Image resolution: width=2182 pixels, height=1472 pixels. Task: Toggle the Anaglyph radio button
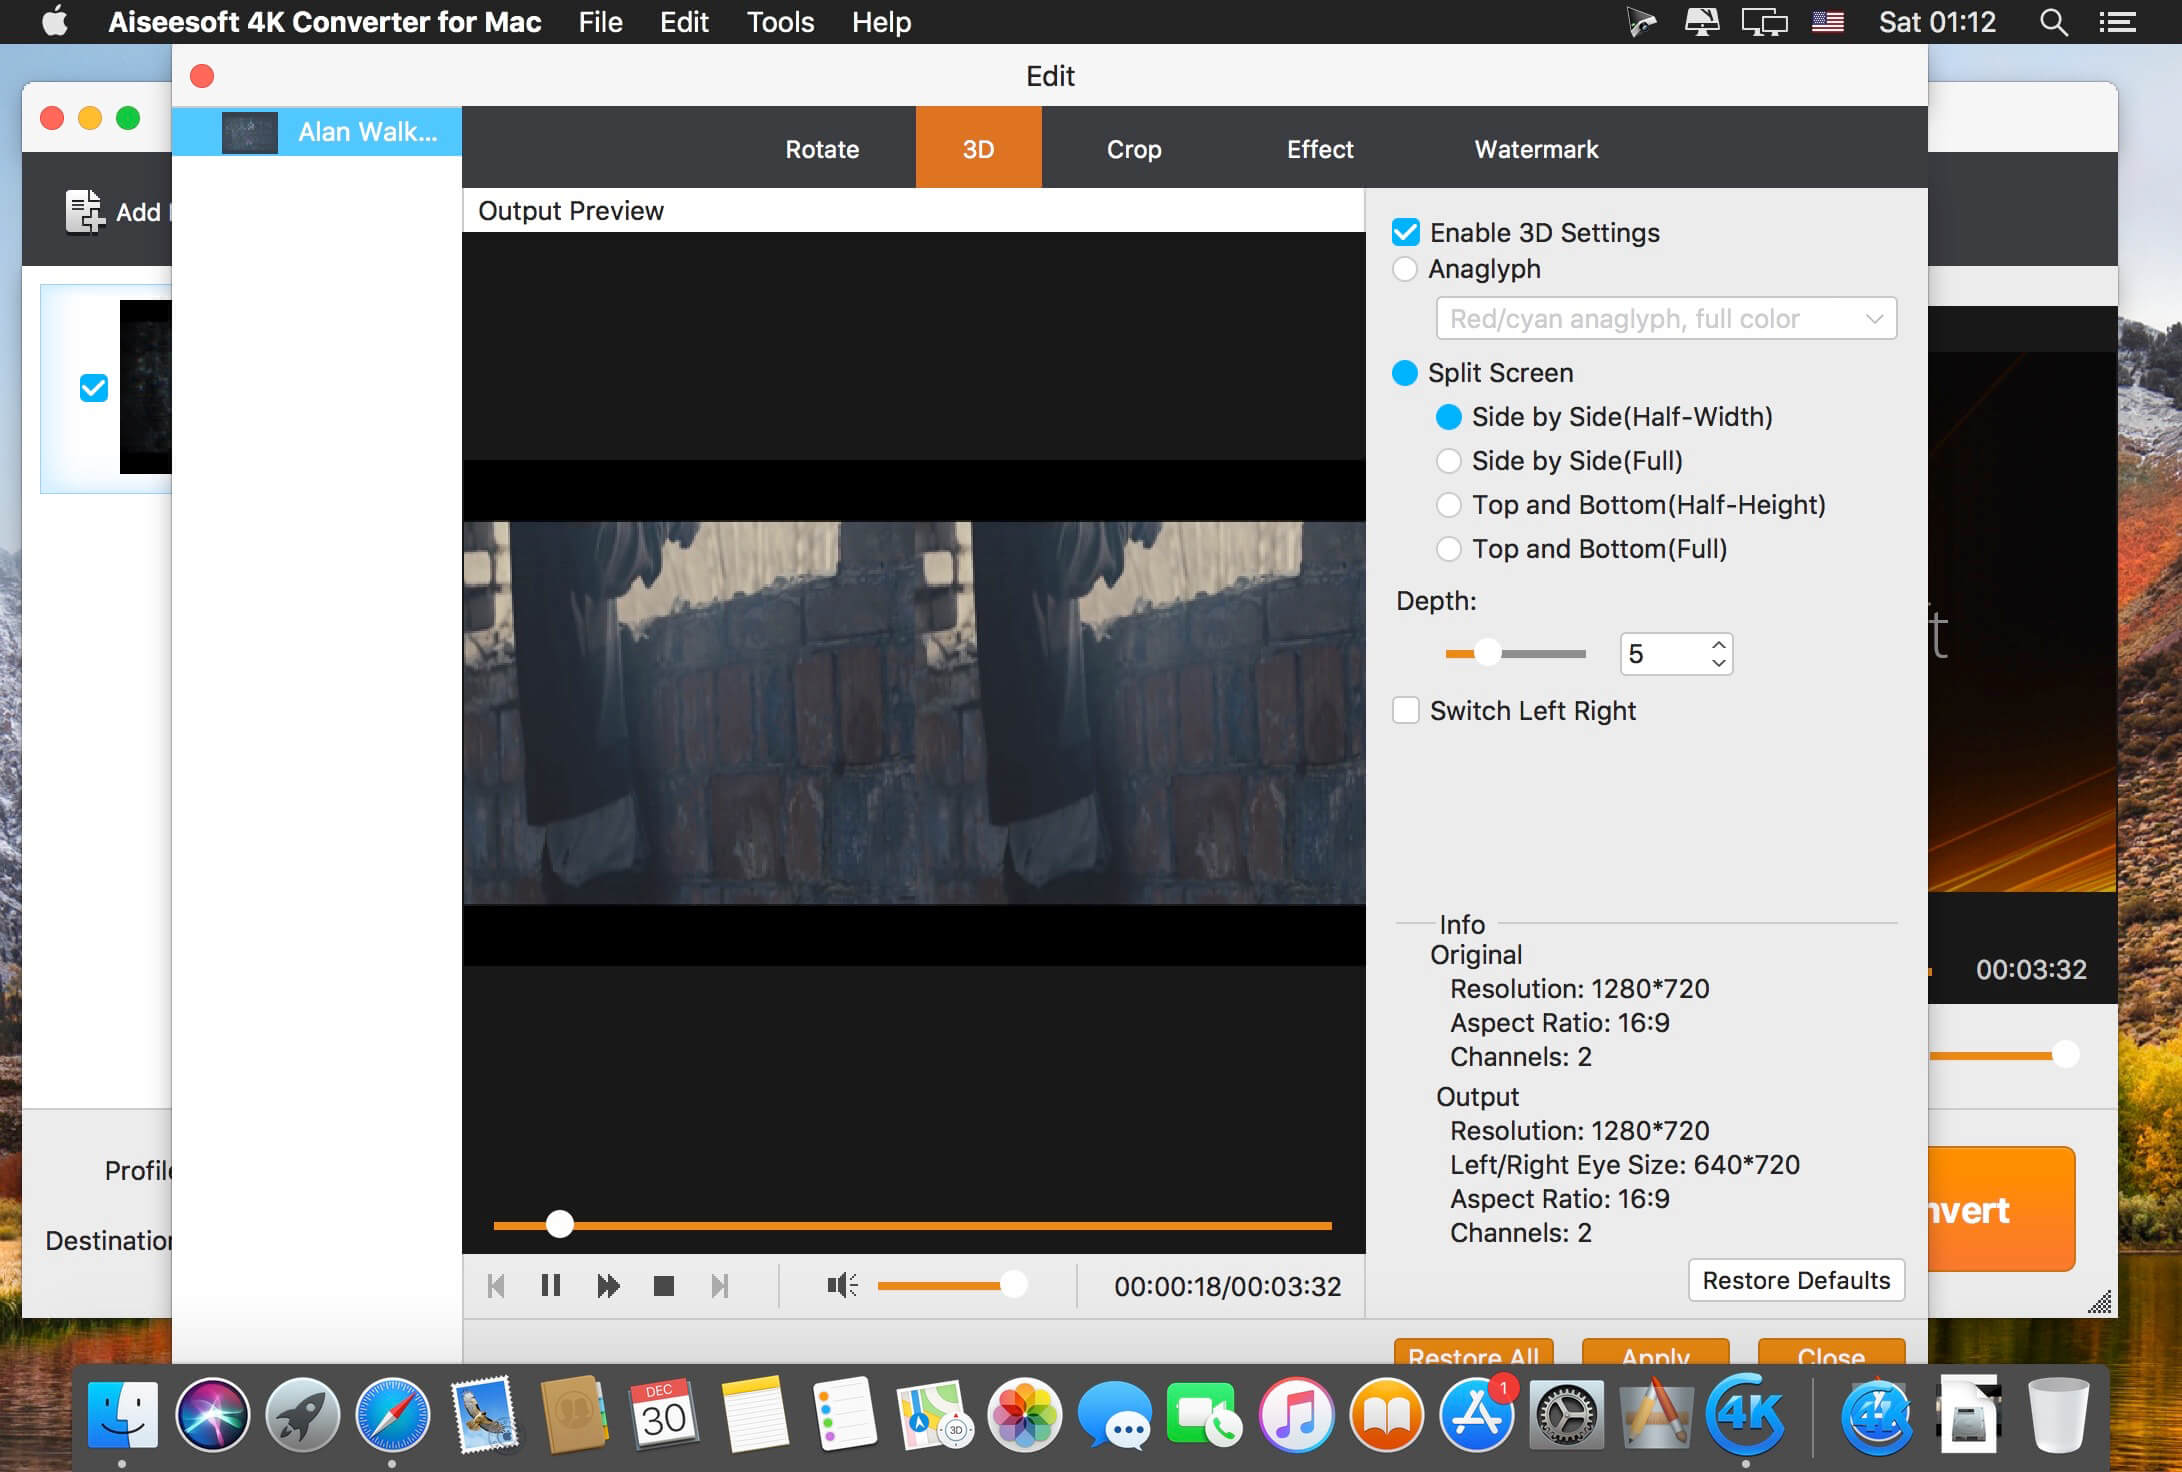[x=1406, y=266]
